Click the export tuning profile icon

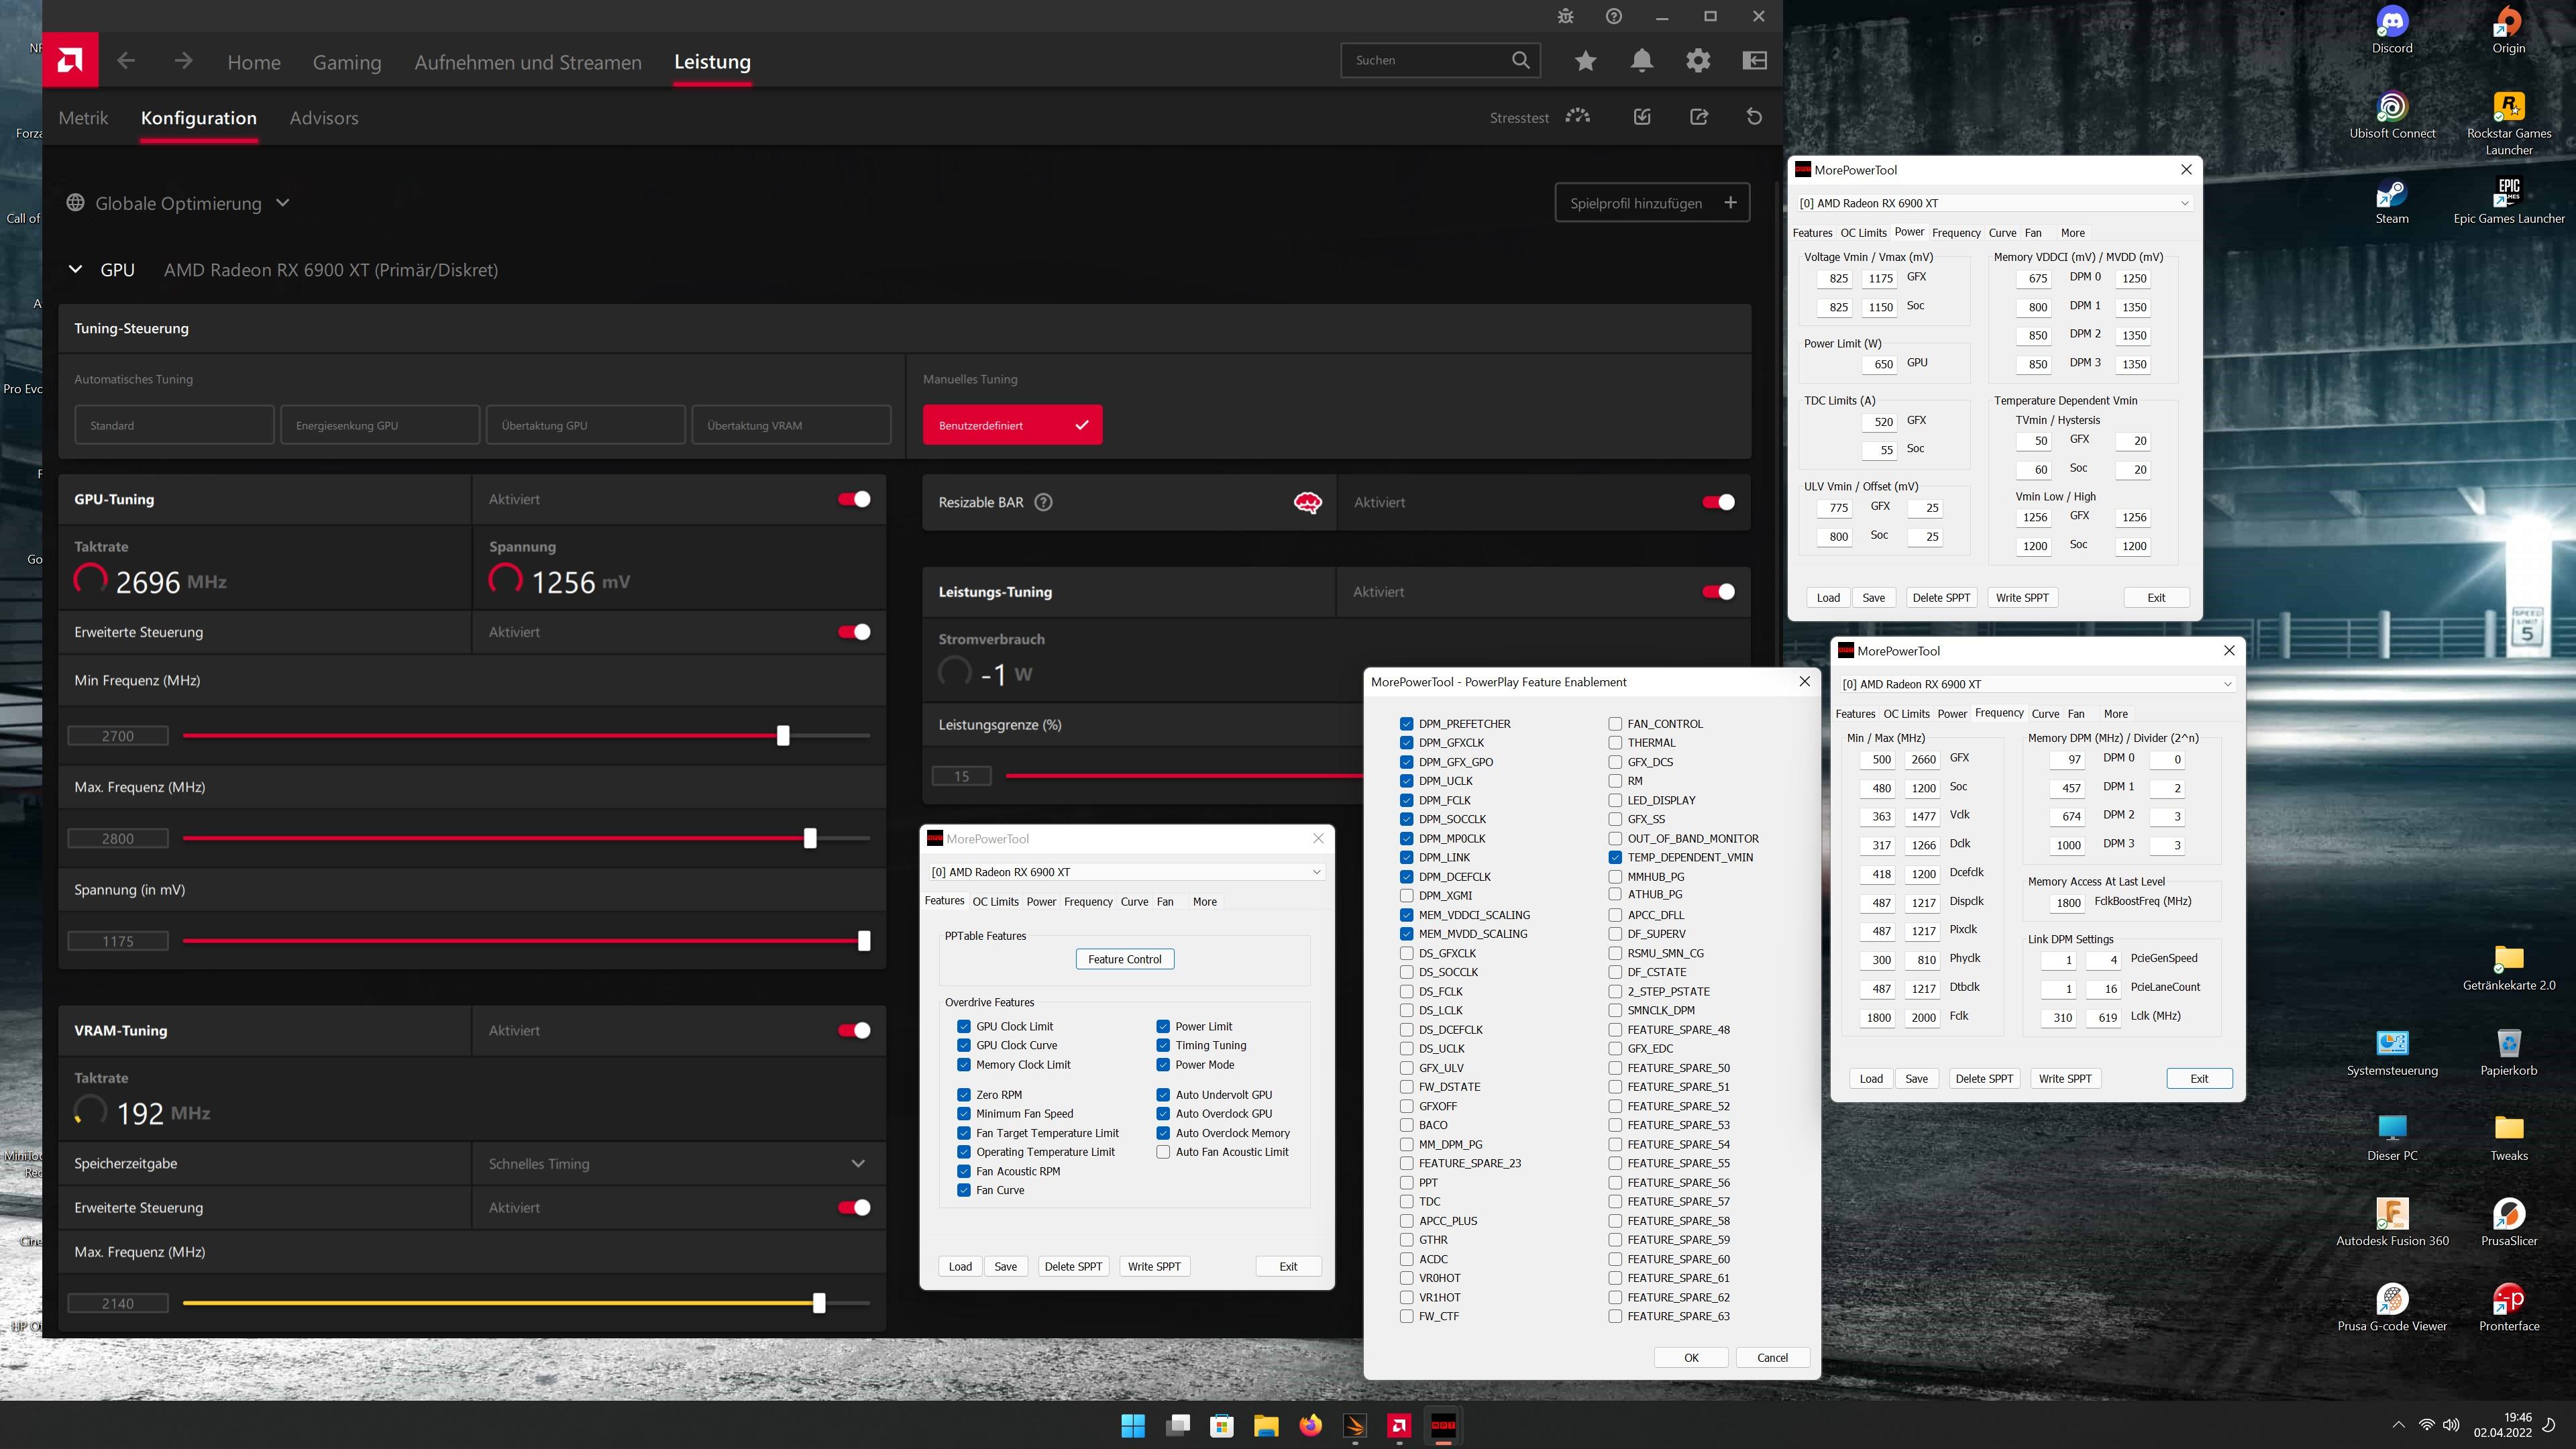click(1698, 117)
